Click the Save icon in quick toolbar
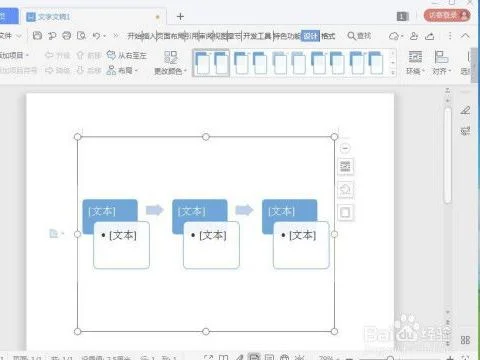 point(37,36)
